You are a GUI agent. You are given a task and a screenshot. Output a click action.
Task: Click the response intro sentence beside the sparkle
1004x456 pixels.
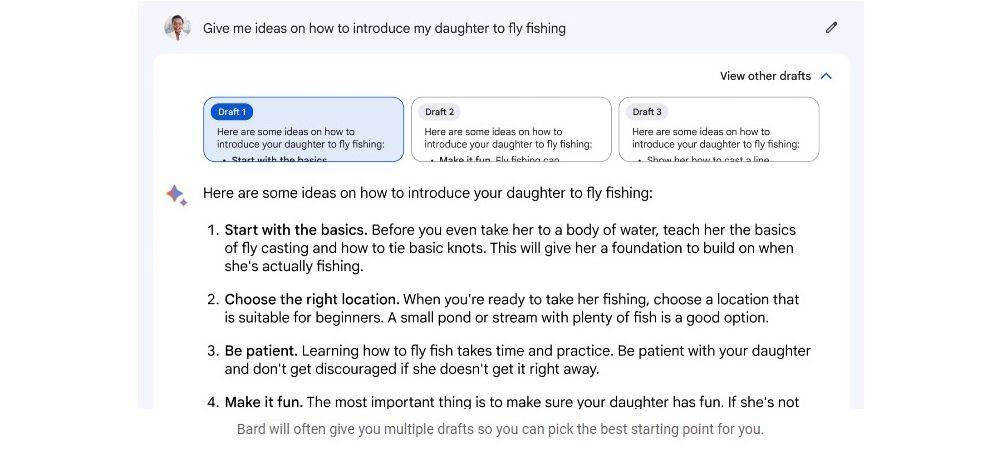point(427,193)
